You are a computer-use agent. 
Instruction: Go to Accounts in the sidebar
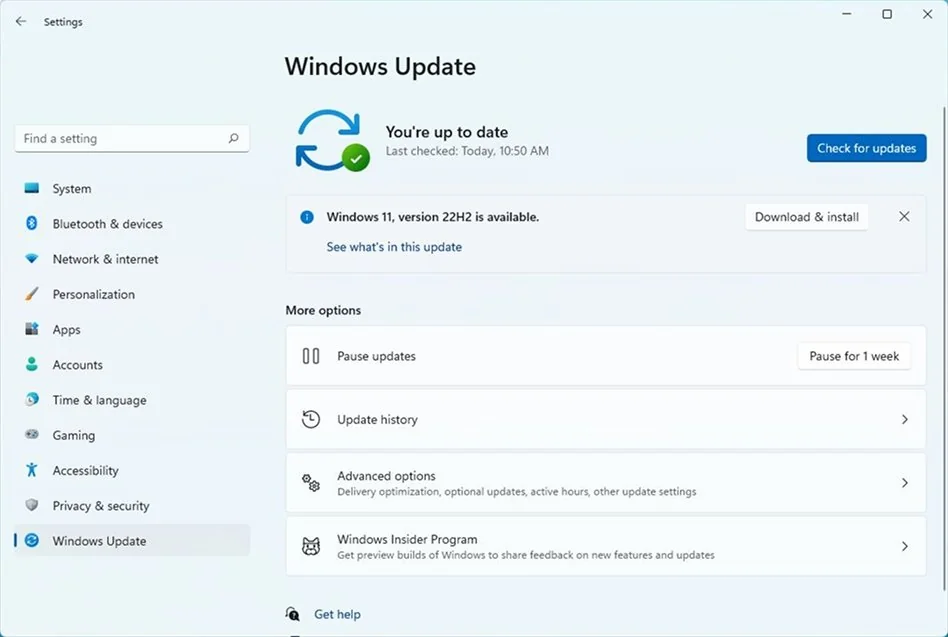click(x=77, y=365)
